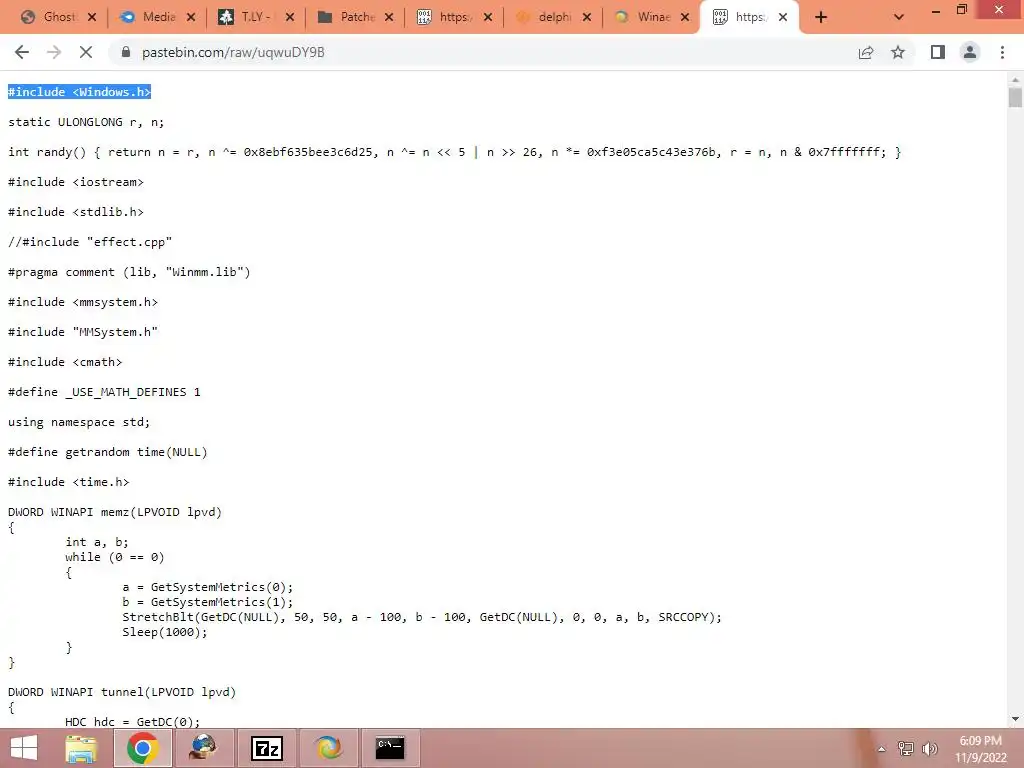Close the Patche tab

click(x=389, y=18)
